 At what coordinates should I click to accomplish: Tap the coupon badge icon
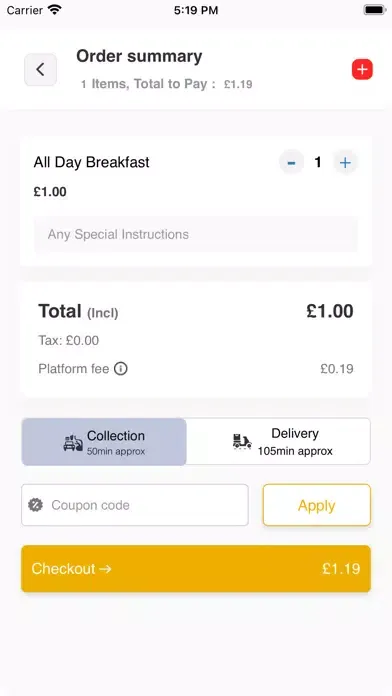(36, 505)
